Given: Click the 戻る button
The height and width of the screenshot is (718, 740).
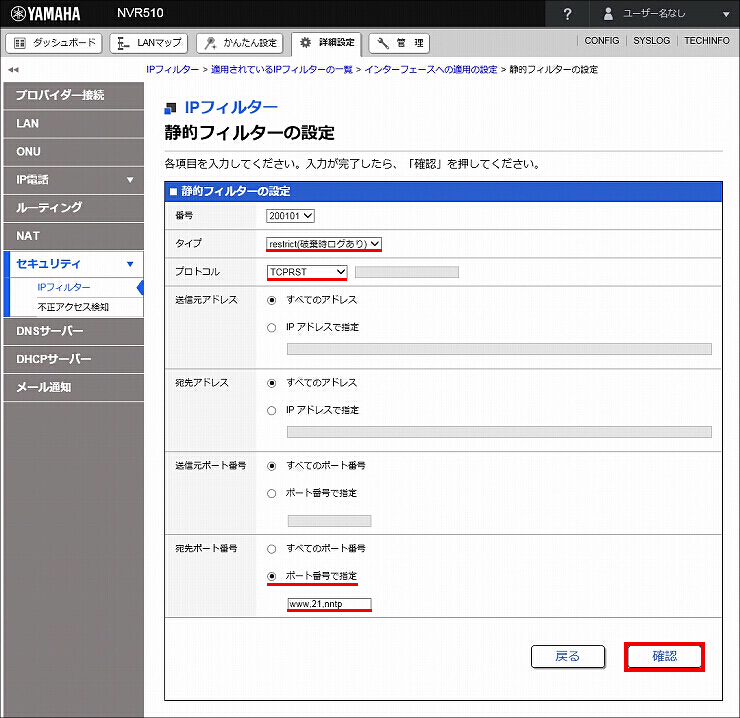Looking at the screenshot, I should pos(568,657).
